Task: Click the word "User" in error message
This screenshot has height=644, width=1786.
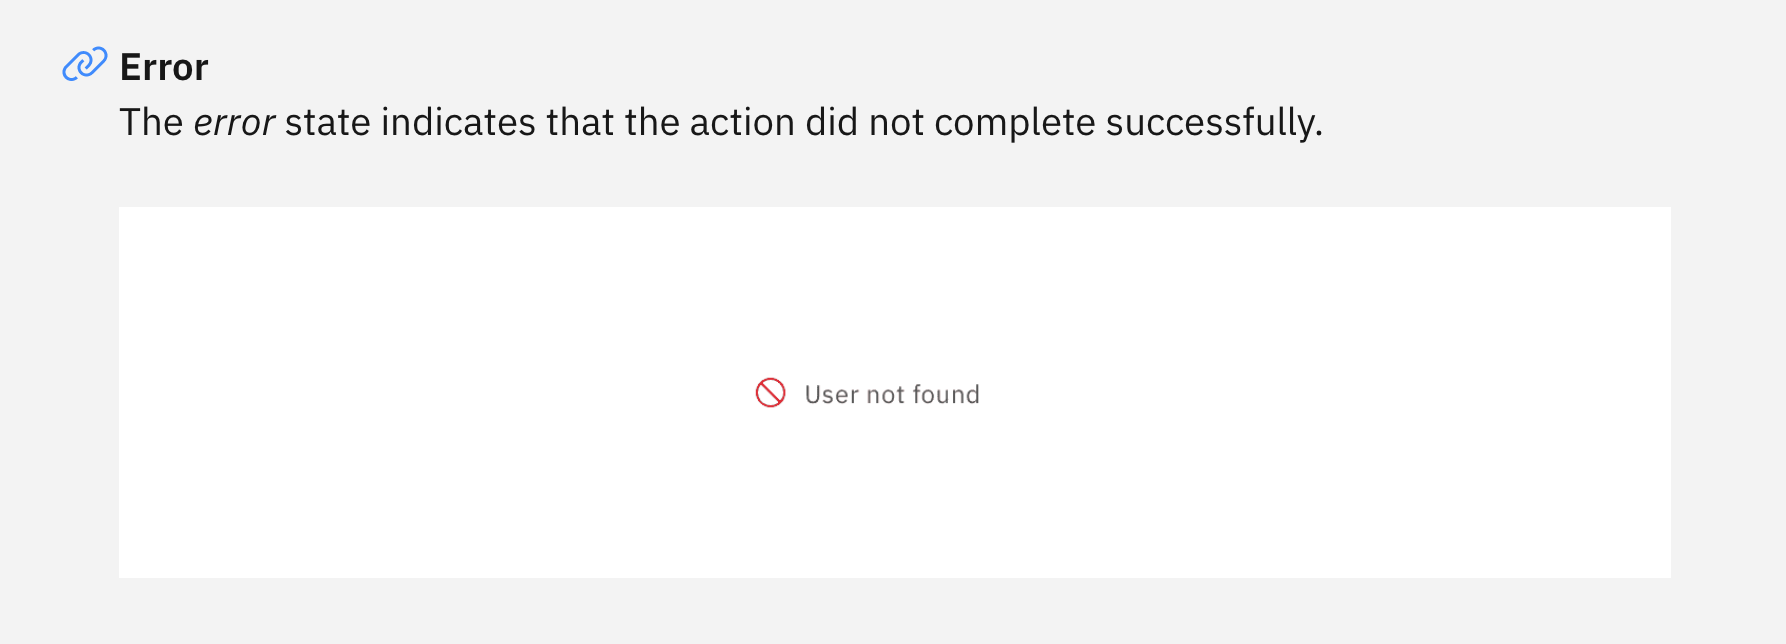Action: 832,395
